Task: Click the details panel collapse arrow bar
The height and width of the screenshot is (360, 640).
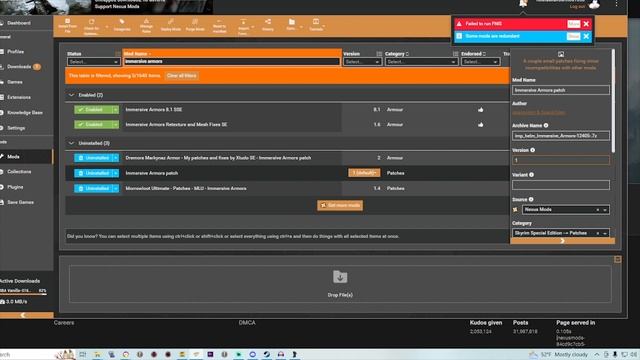Action: pyautogui.click(x=562, y=241)
